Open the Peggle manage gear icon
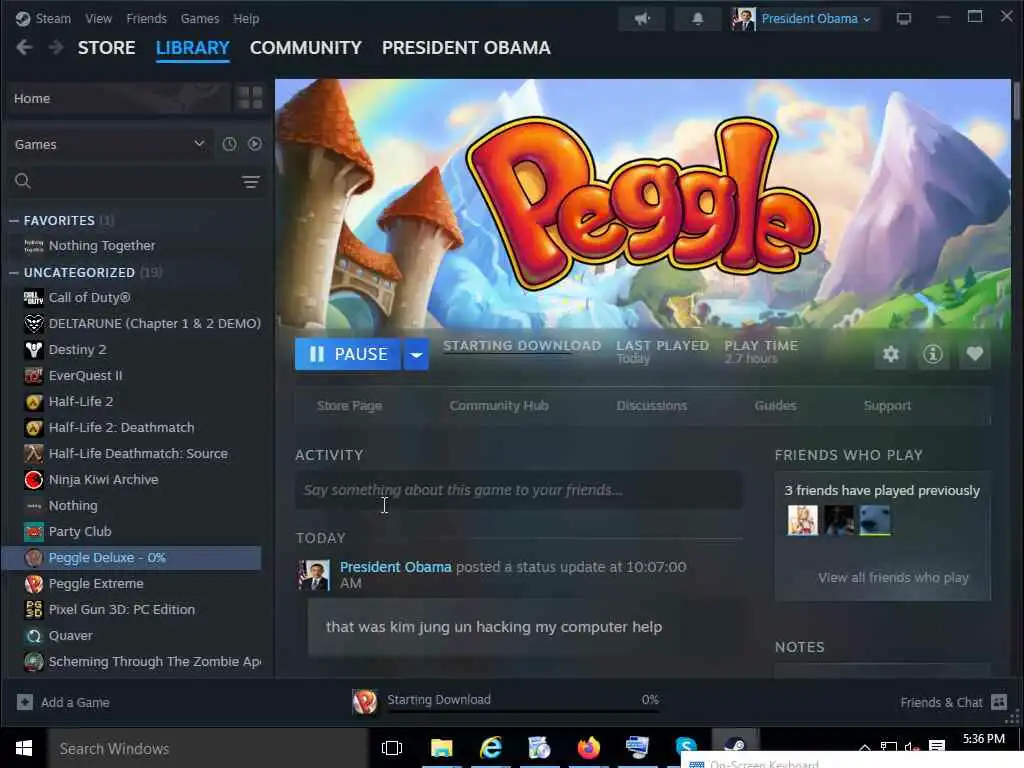 pos(891,354)
